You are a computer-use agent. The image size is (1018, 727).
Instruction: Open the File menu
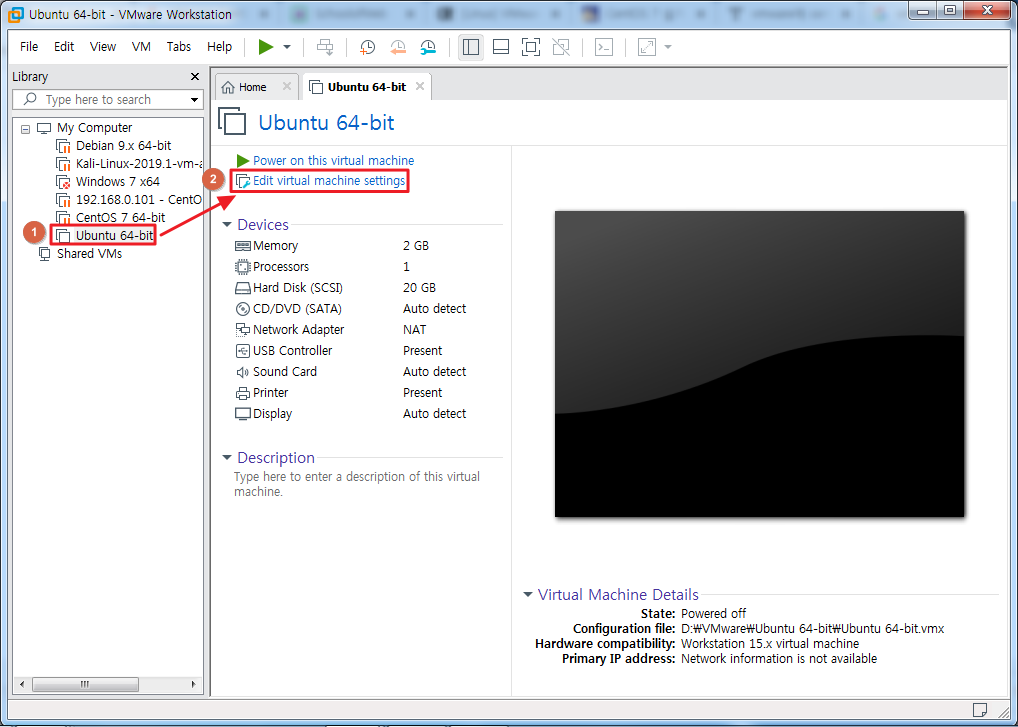coord(29,47)
